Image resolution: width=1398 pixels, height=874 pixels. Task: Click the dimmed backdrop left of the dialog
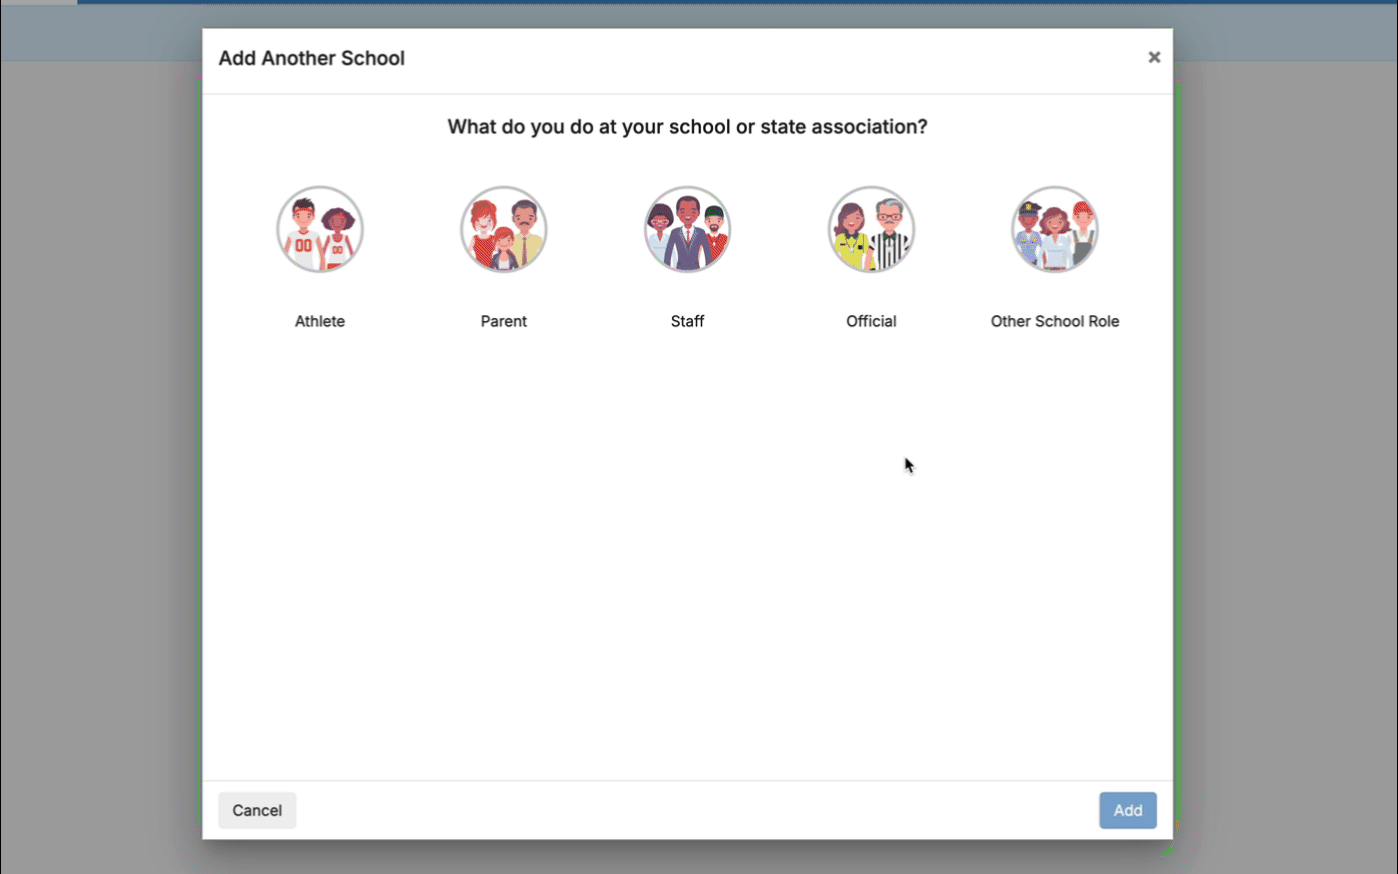pyautogui.click(x=100, y=450)
